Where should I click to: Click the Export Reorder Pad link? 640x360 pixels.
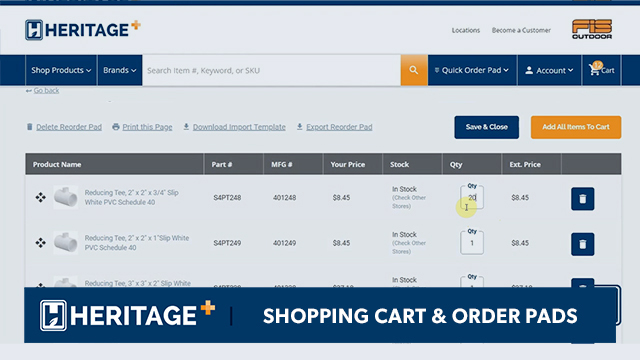pyautogui.click(x=334, y=127)
